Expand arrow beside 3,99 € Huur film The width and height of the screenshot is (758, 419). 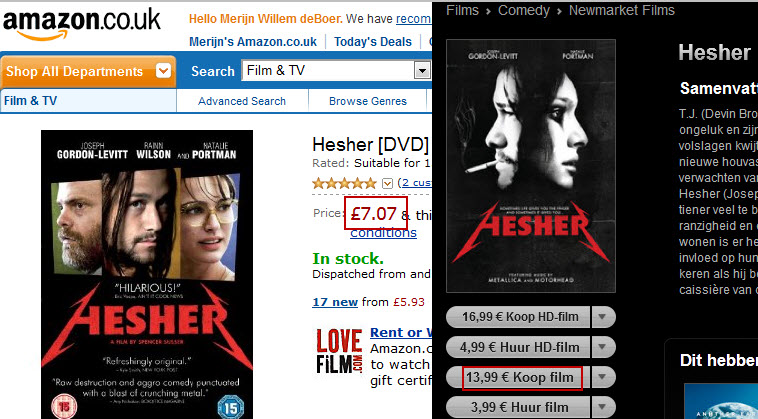tap(602, 407)
